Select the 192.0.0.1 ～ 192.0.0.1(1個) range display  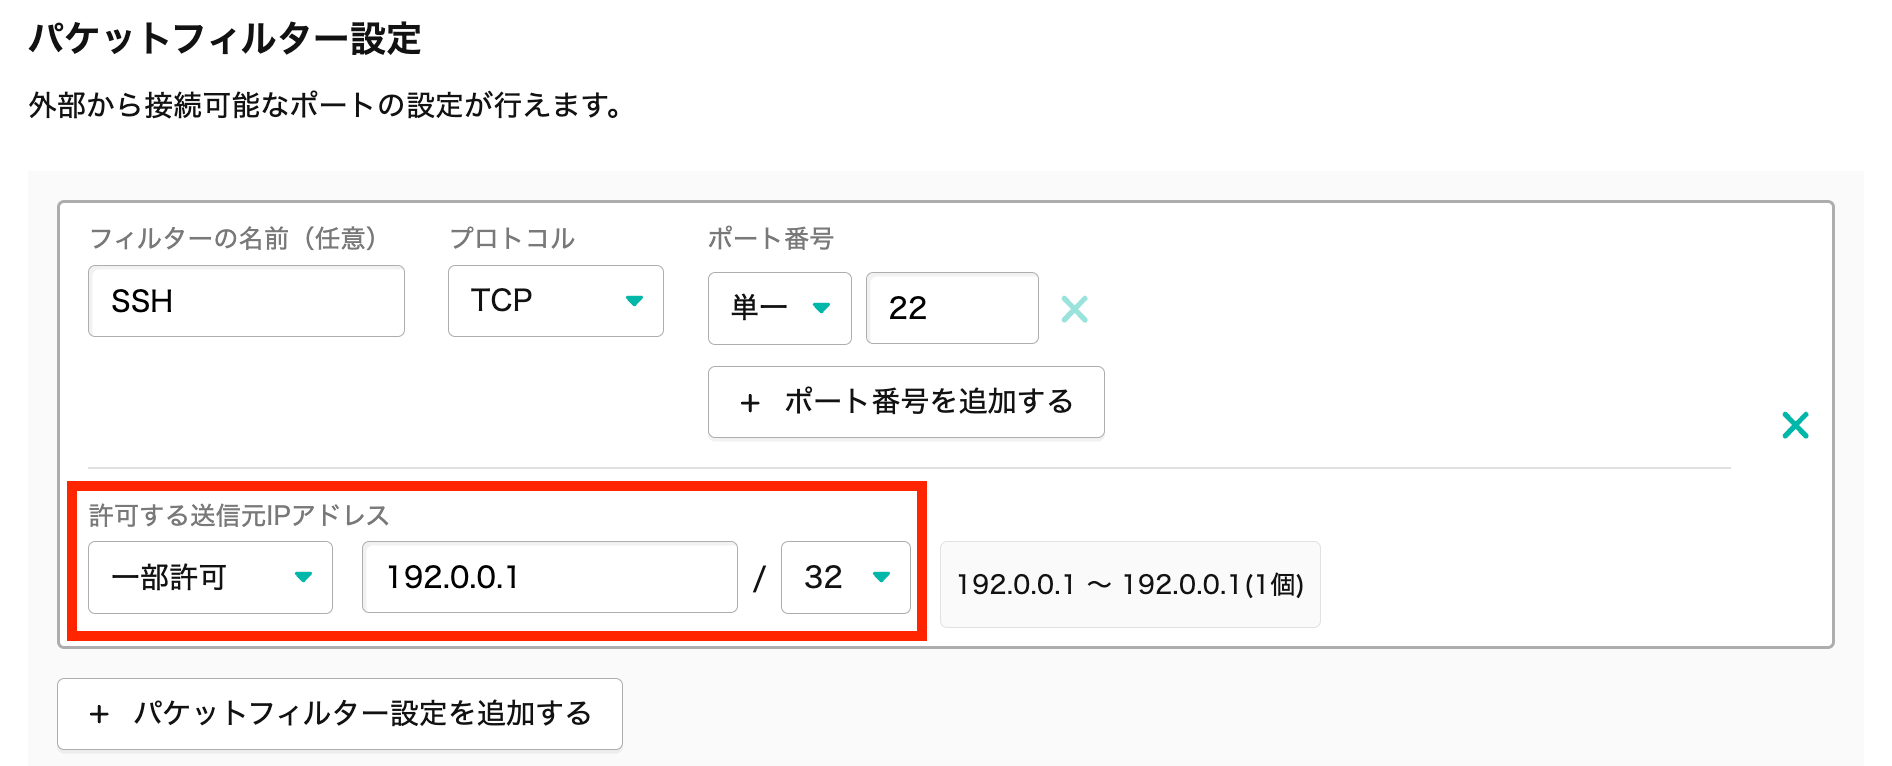(x=1130, y=584)
